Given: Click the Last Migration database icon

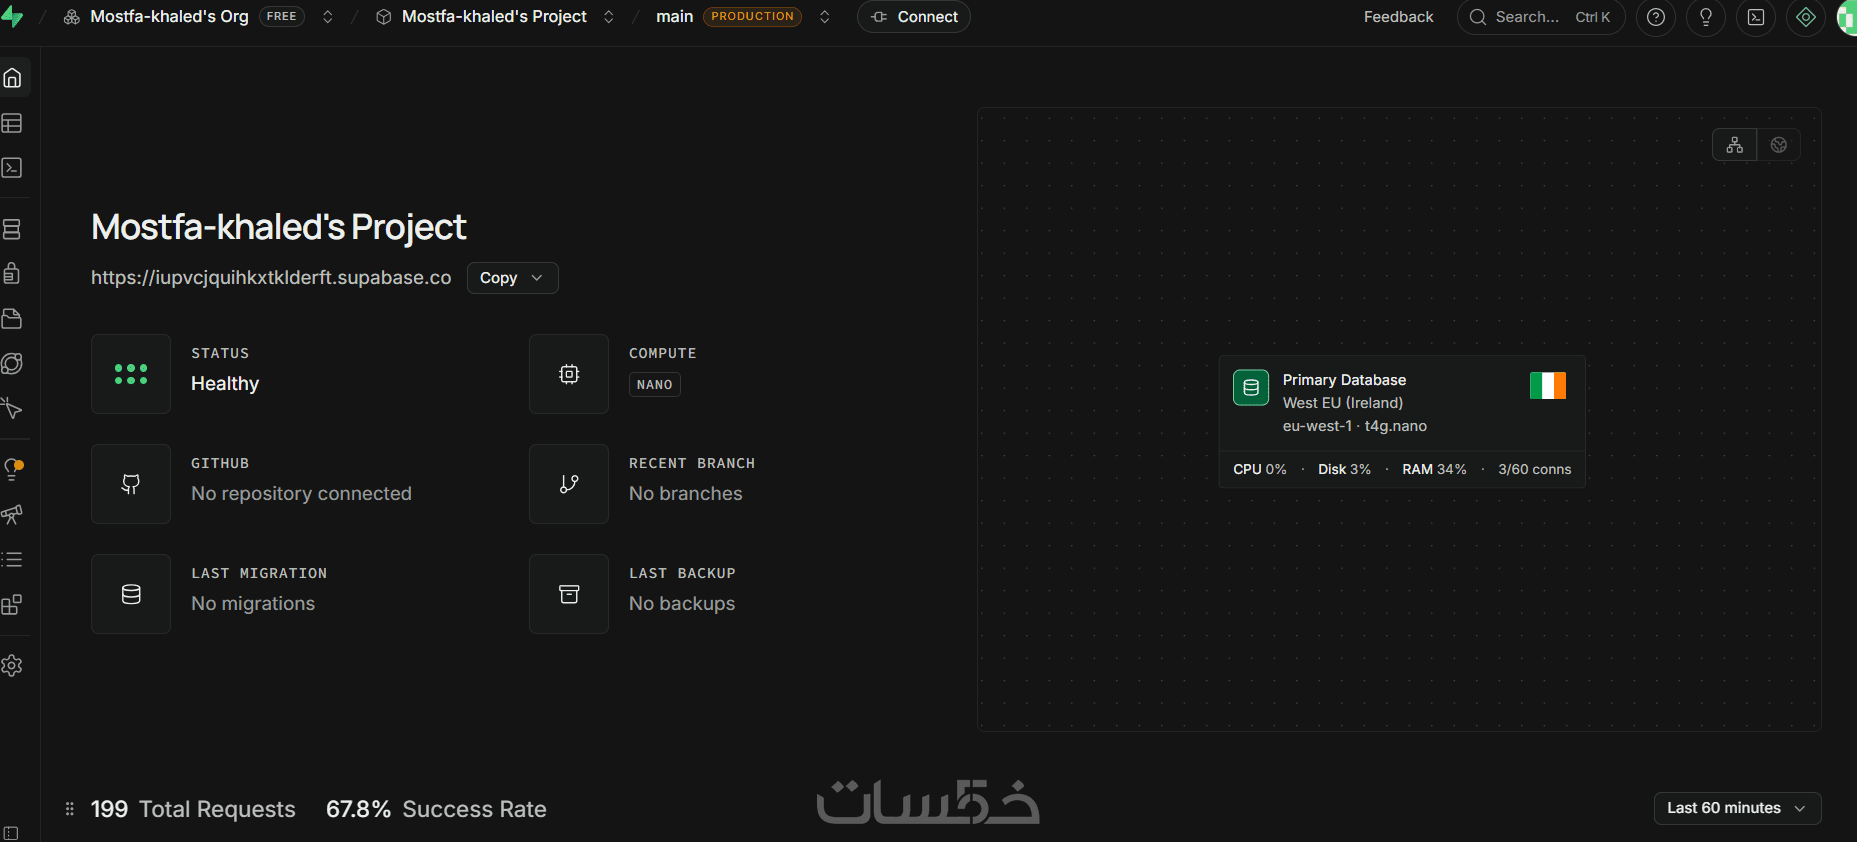Looking at the screenshot, I should click(131, 594).
